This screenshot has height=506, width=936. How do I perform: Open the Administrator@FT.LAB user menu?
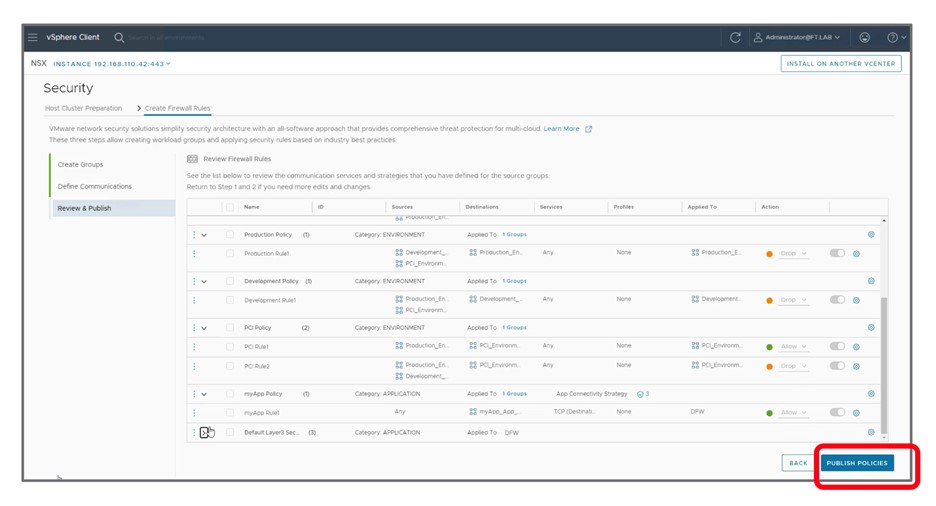797,37
